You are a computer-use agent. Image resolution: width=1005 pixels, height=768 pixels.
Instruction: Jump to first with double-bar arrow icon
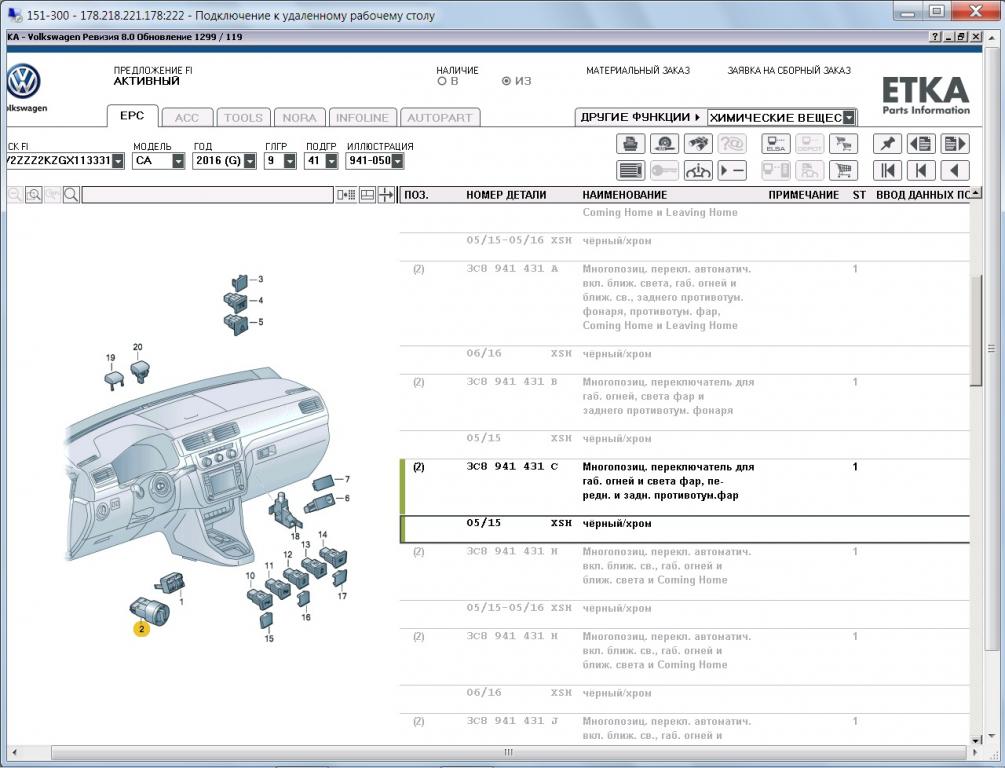pyautogui.click(x=887, y=171)
